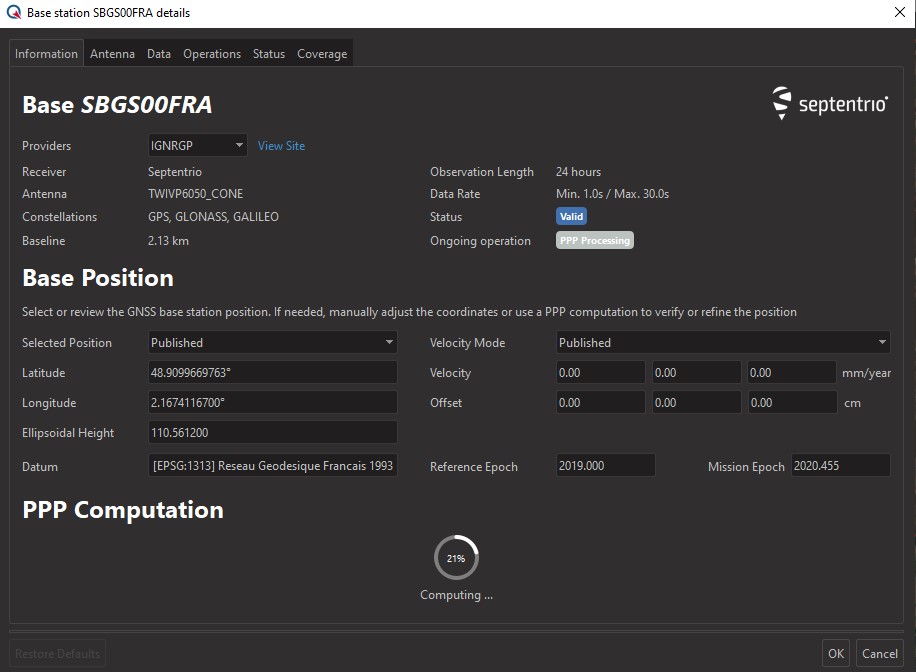The width and height of the screenshot is (916, 672).
Task: Click the Cancel button
Action: 879,653
